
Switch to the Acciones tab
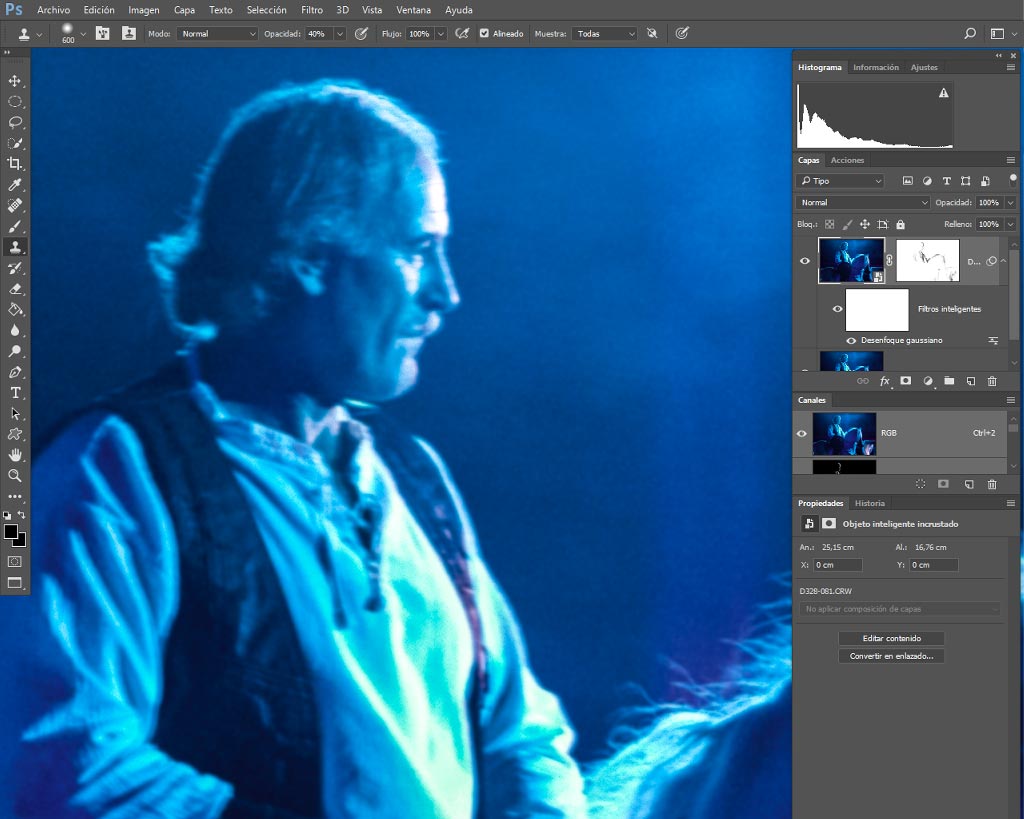pyautogui.click(x=847, y=160)
